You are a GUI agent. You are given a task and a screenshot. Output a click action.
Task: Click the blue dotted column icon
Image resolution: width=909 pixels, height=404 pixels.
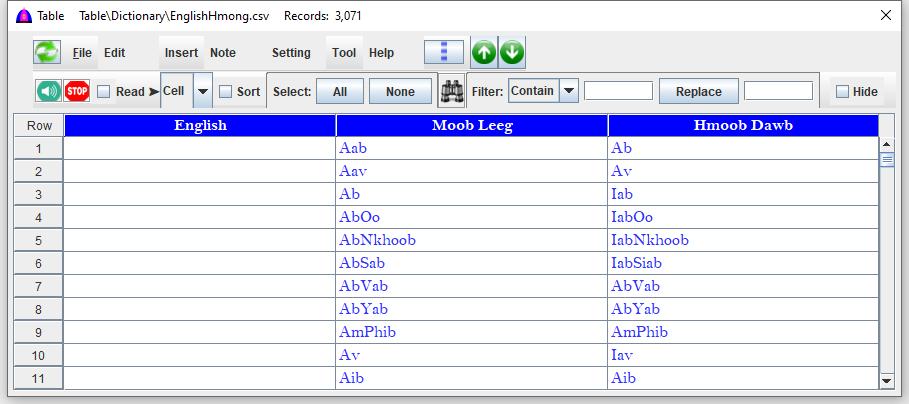tap(443, 53)
